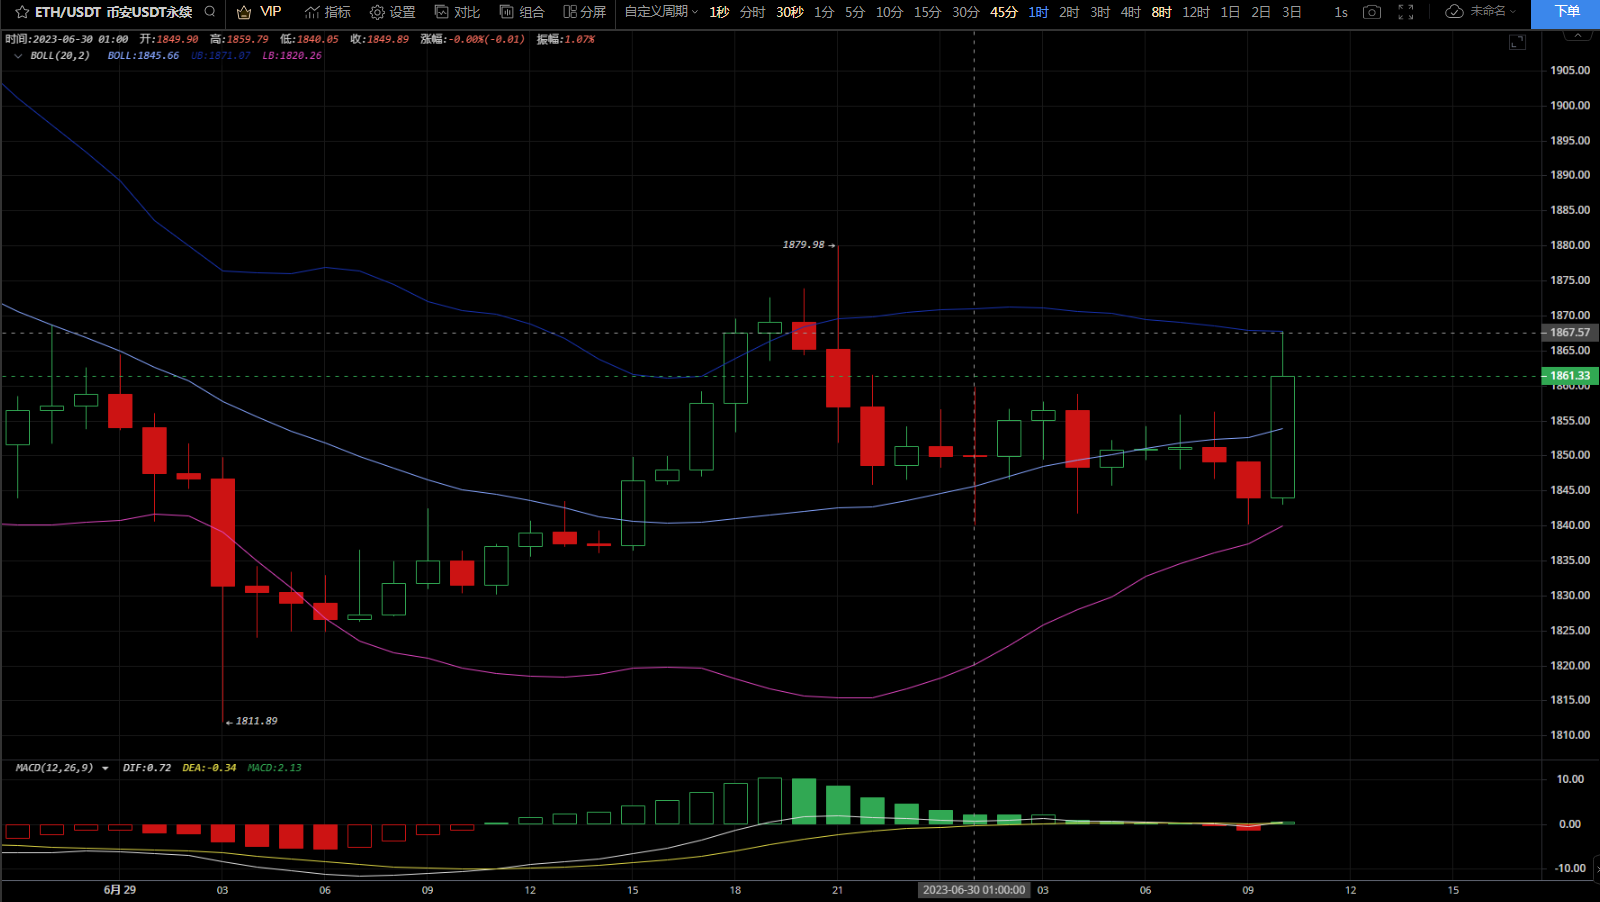Open the 未命名 layout dropdown
This screenshot has width=1600, height=902.
pos(1493,12)
